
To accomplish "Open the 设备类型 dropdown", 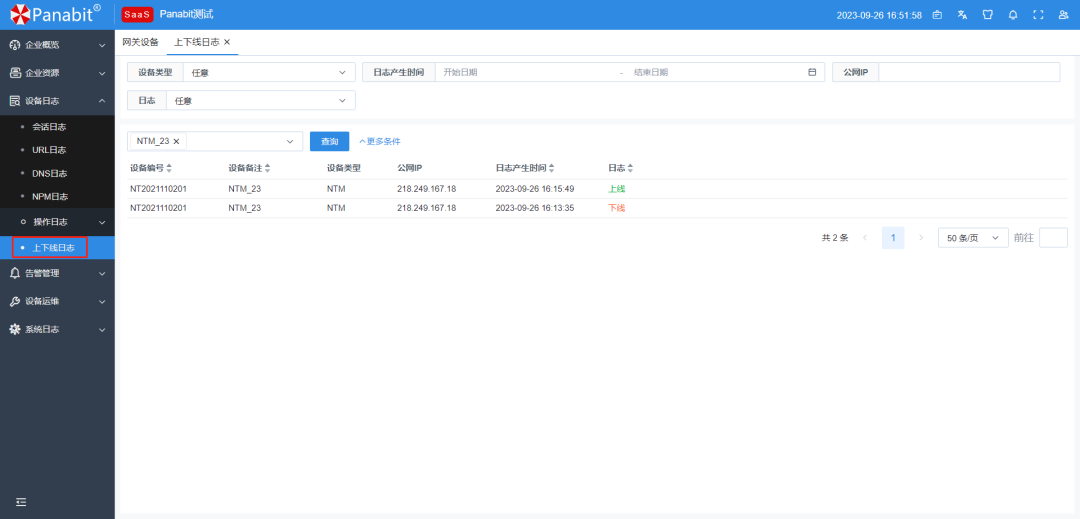I will tap(269, 72).
